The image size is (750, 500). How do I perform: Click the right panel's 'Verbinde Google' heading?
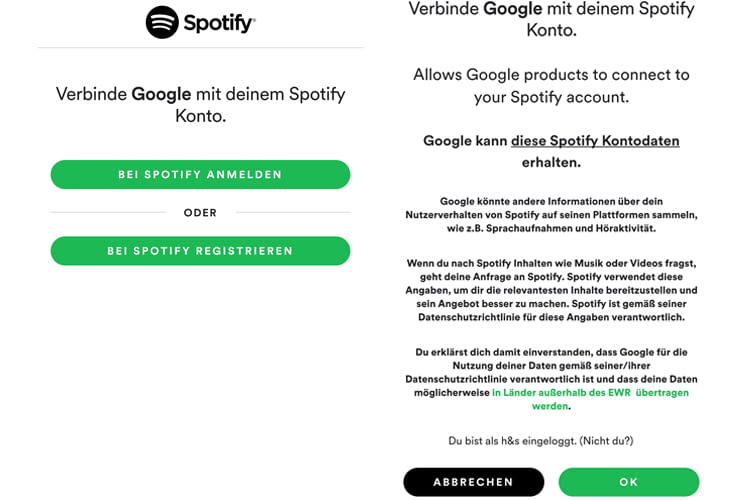click(551, 19)
